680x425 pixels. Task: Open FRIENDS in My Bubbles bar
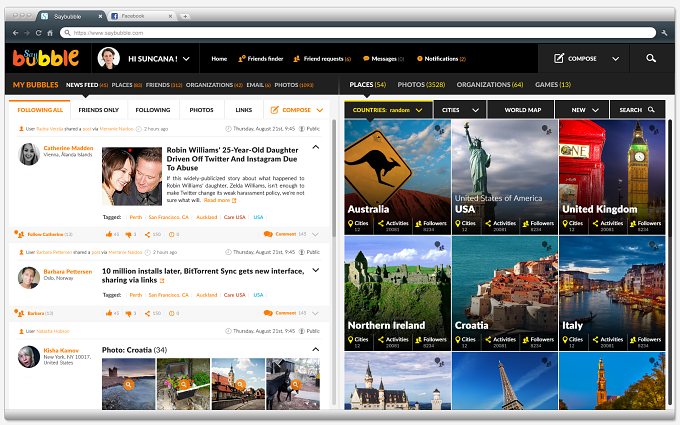point(164,85)
